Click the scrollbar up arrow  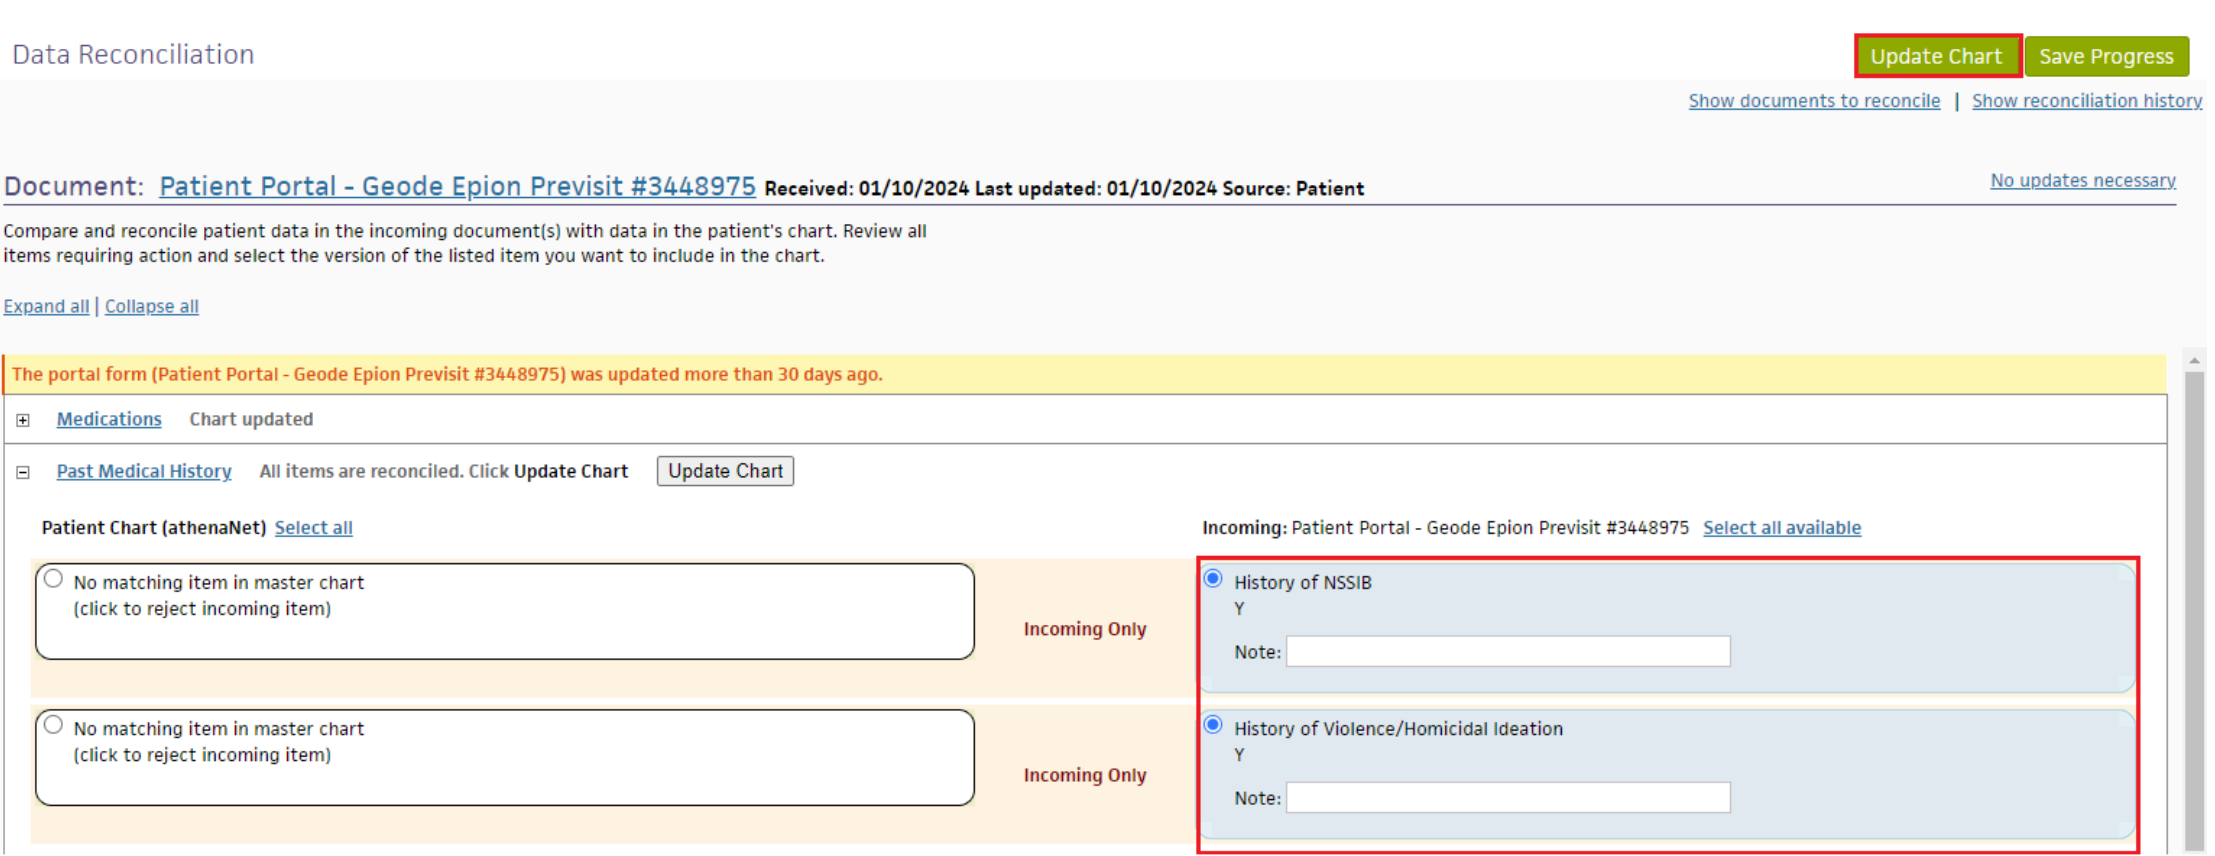2194,360
